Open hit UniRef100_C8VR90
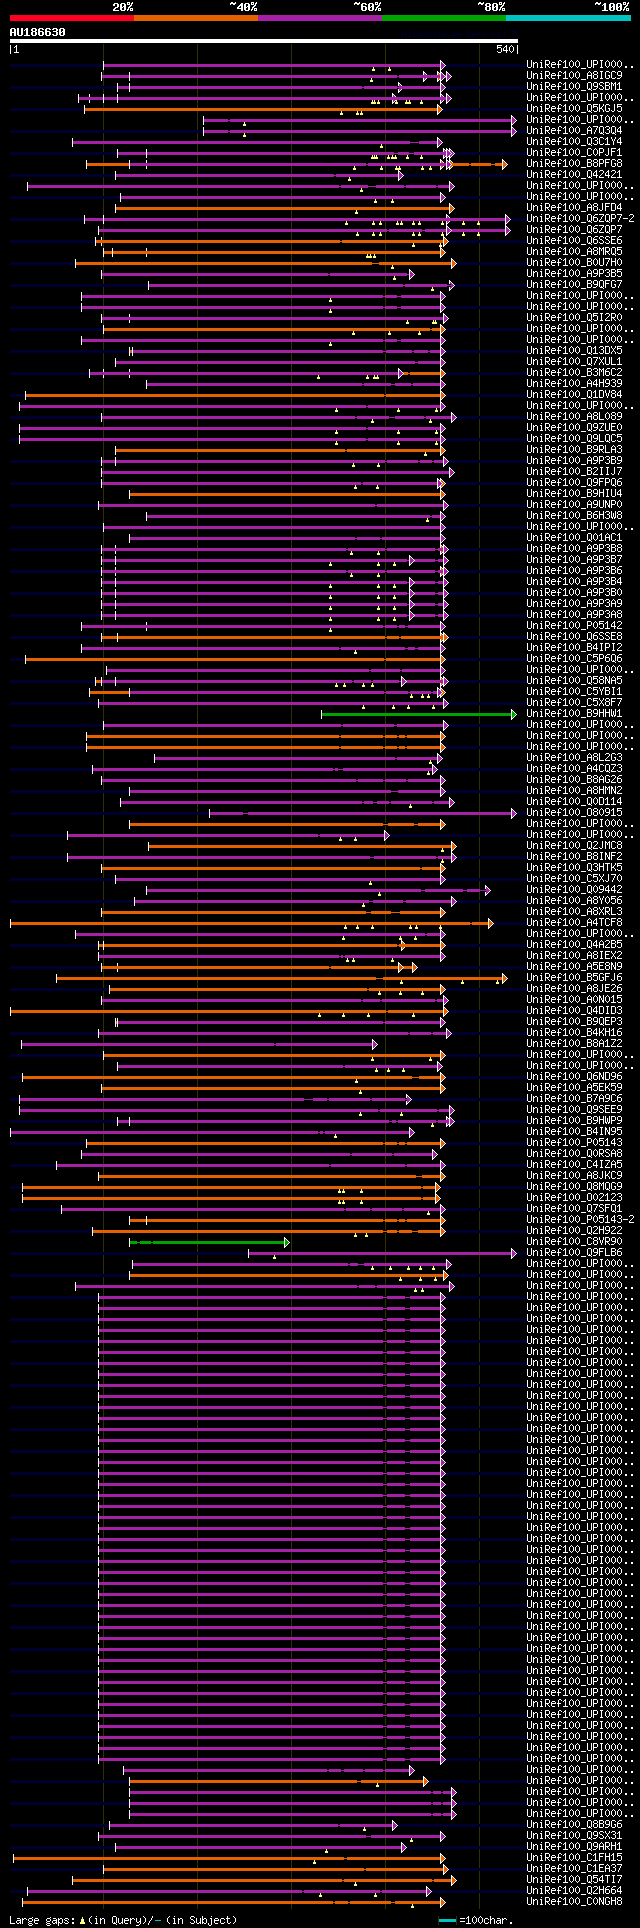The height and width of the screenshot is (1928, 640). (574, 1241)
